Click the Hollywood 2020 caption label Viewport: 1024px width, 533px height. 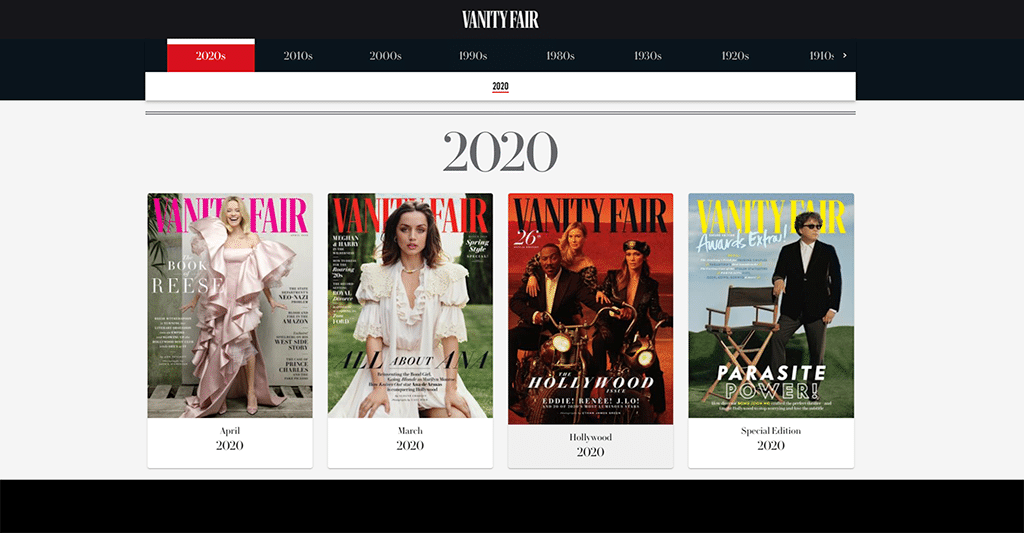click(x=590, y=445)
